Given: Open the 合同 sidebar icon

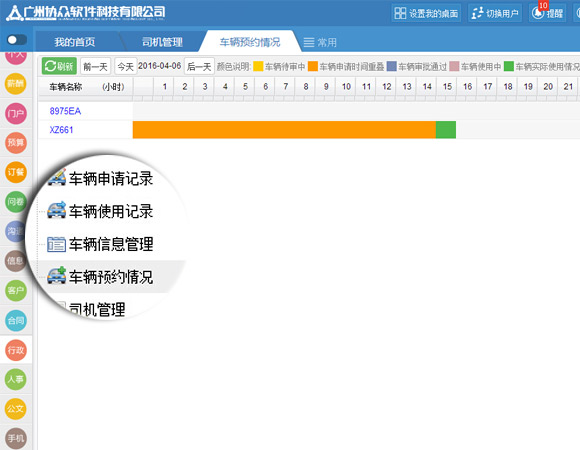Looking at the screenshot, I should tap(16, 320).
